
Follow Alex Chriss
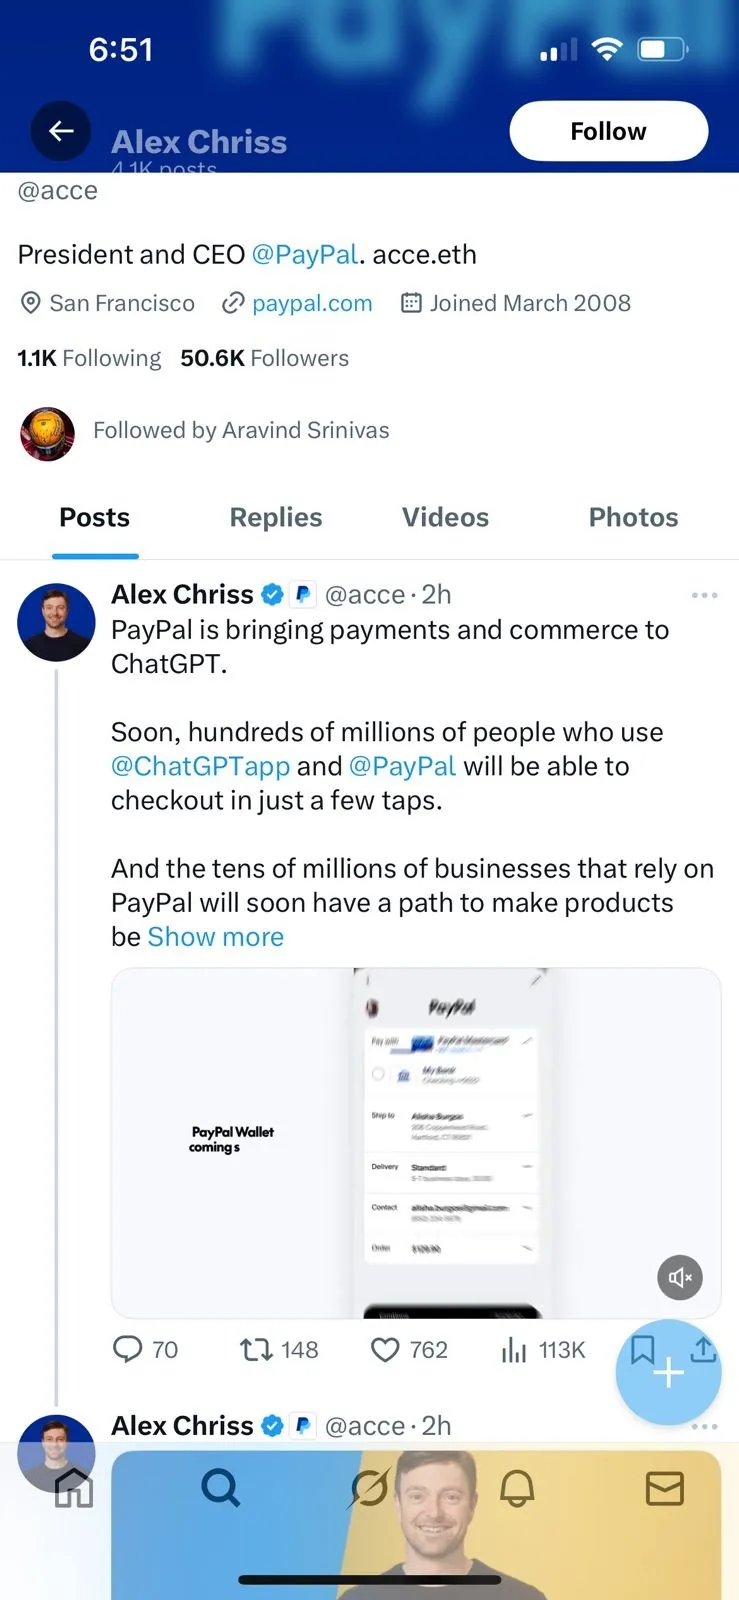(608, 131)
